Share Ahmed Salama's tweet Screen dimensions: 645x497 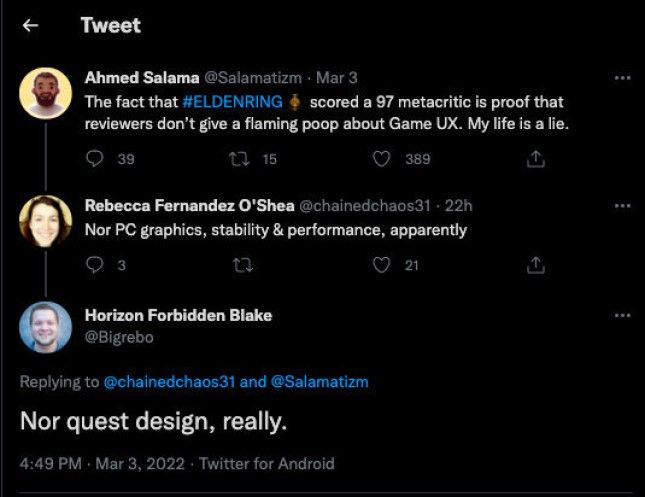click(x=536, y=158)
